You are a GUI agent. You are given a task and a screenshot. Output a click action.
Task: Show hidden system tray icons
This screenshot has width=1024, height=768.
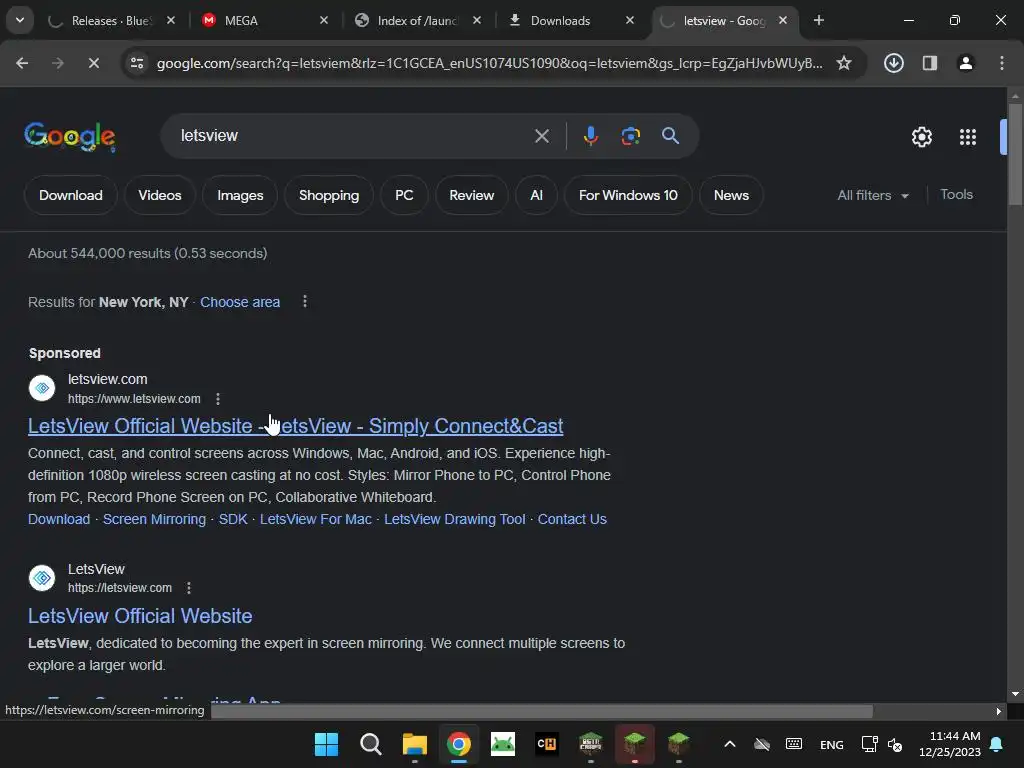(730, 744)
